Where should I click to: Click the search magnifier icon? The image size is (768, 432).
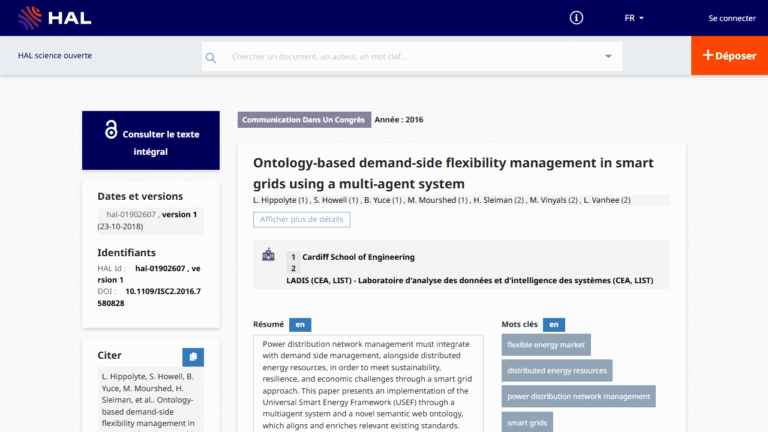[211, 57]
